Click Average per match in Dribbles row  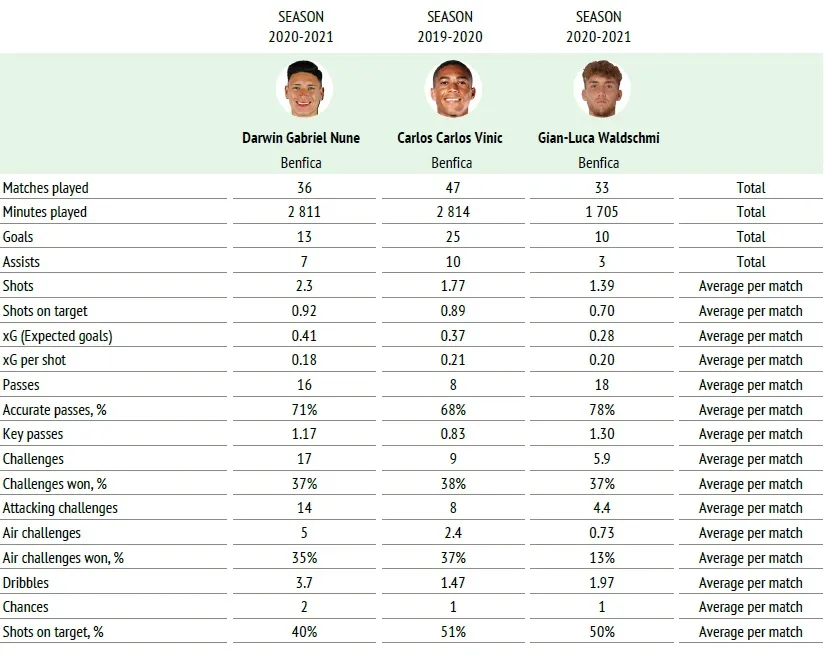(x=750, y=583)
